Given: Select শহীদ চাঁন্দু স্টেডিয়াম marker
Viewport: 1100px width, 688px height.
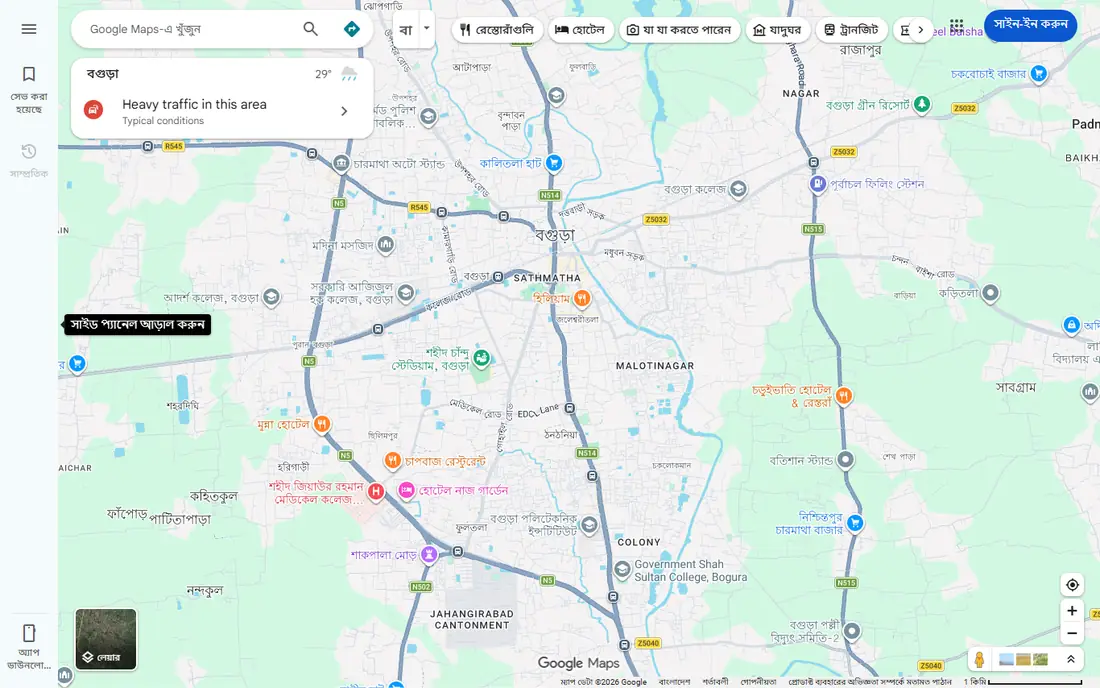Looking at the screenshot, I should (481, 358).
